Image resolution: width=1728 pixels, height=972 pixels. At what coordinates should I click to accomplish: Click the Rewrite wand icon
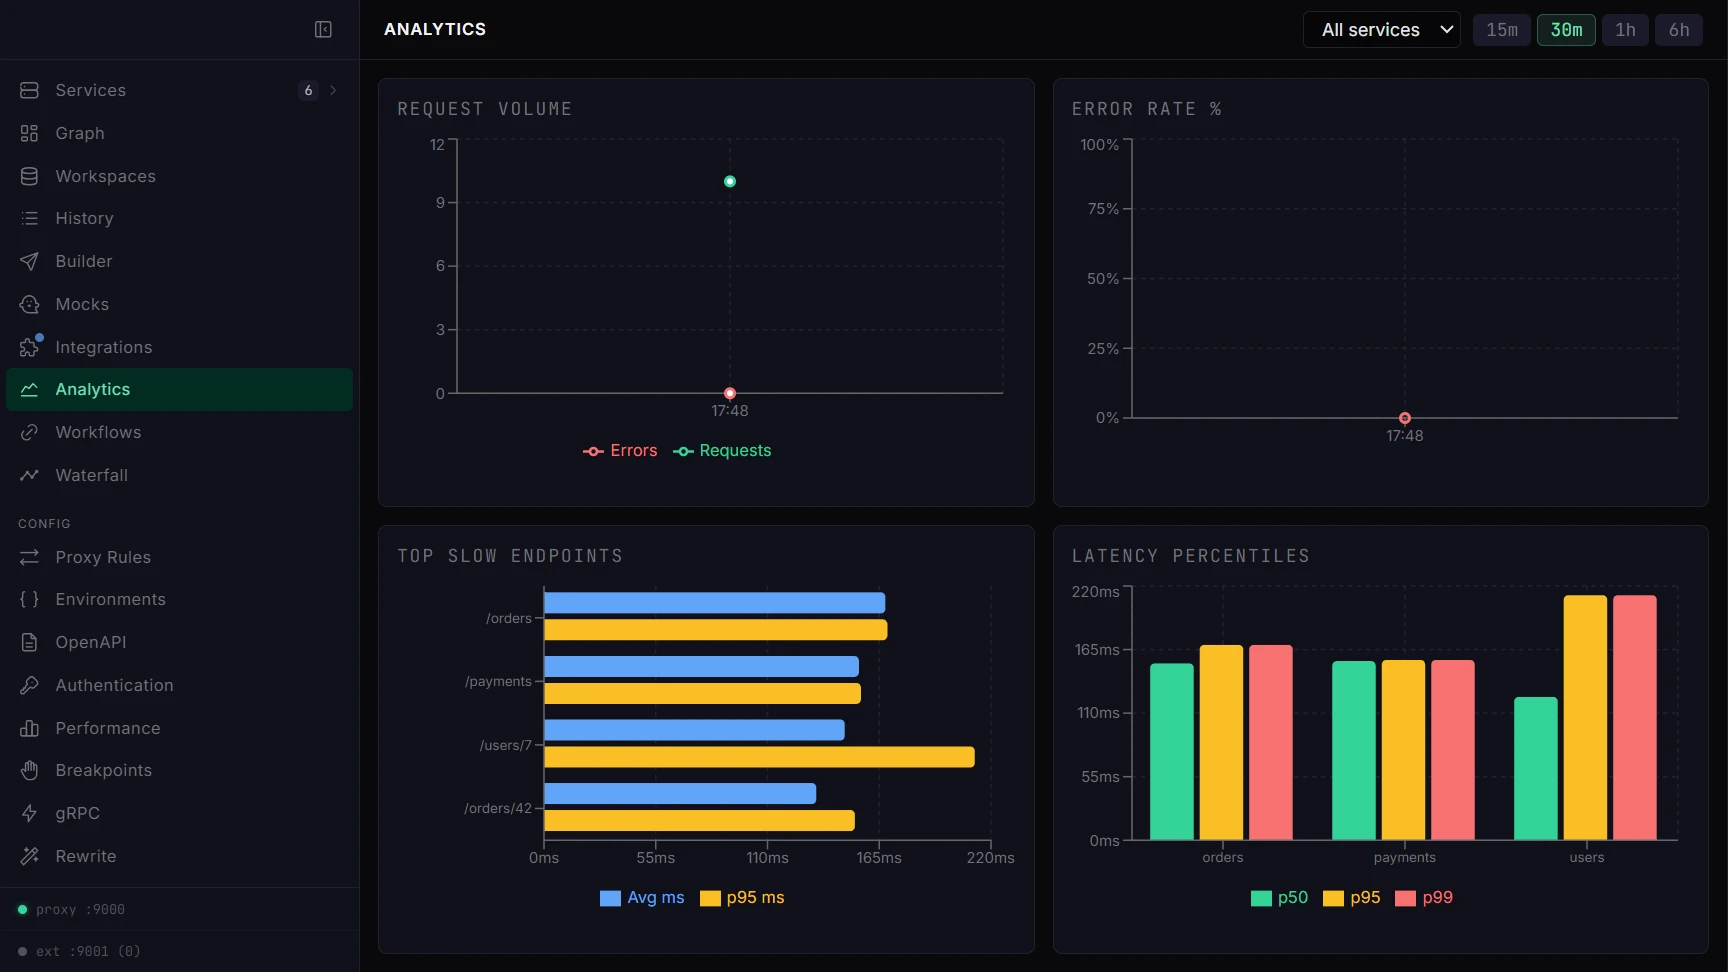pyautogui.click(x=29, y=856)
